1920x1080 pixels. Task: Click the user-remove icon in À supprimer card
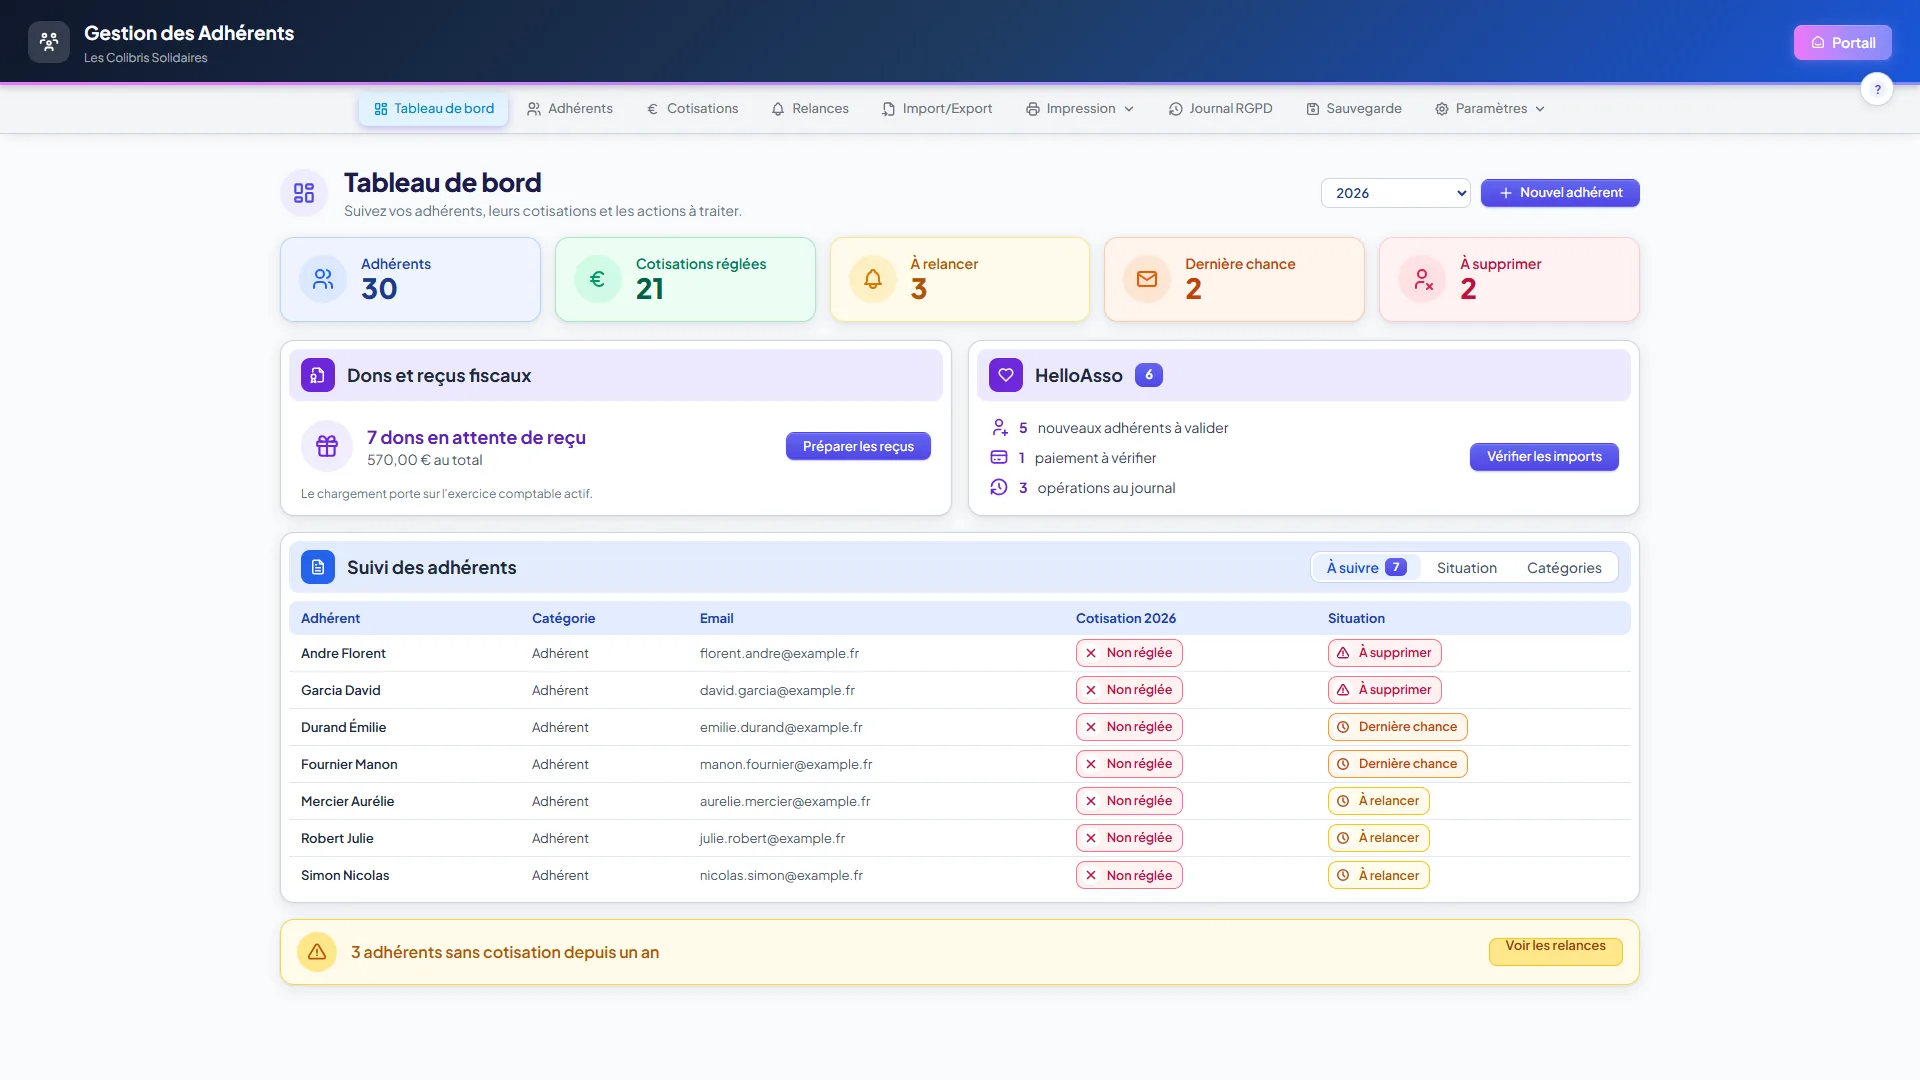(x=1422, y=279)
